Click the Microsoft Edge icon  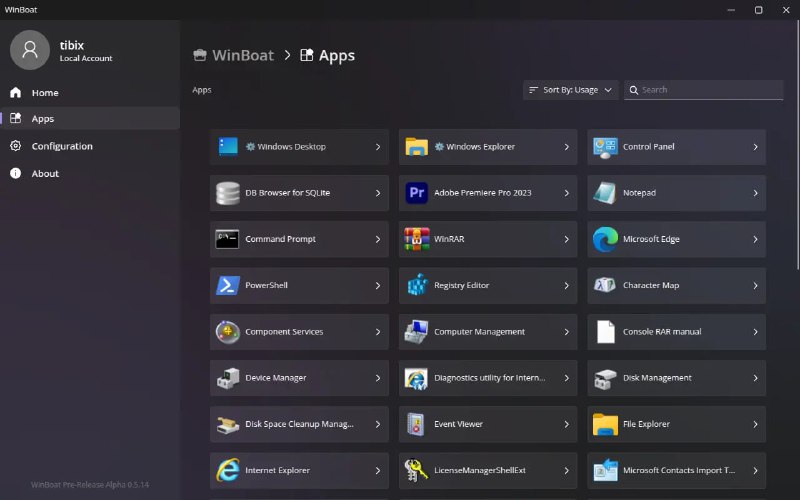pyautogui.click(x=605, y=239)
